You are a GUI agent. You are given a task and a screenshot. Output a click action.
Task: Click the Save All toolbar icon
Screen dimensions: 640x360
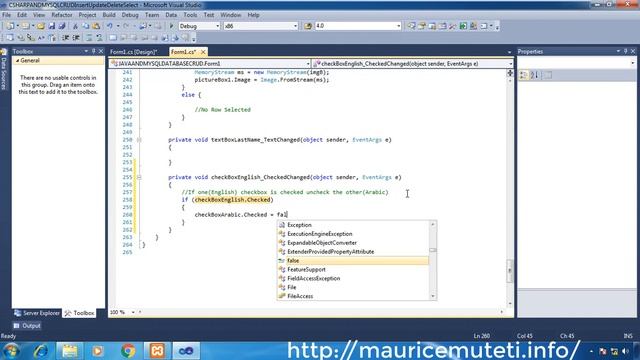[x=62, y=26]
